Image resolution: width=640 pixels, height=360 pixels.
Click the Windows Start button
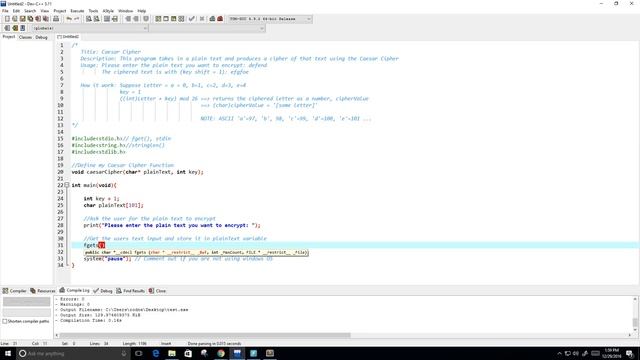tap(8, 353)
